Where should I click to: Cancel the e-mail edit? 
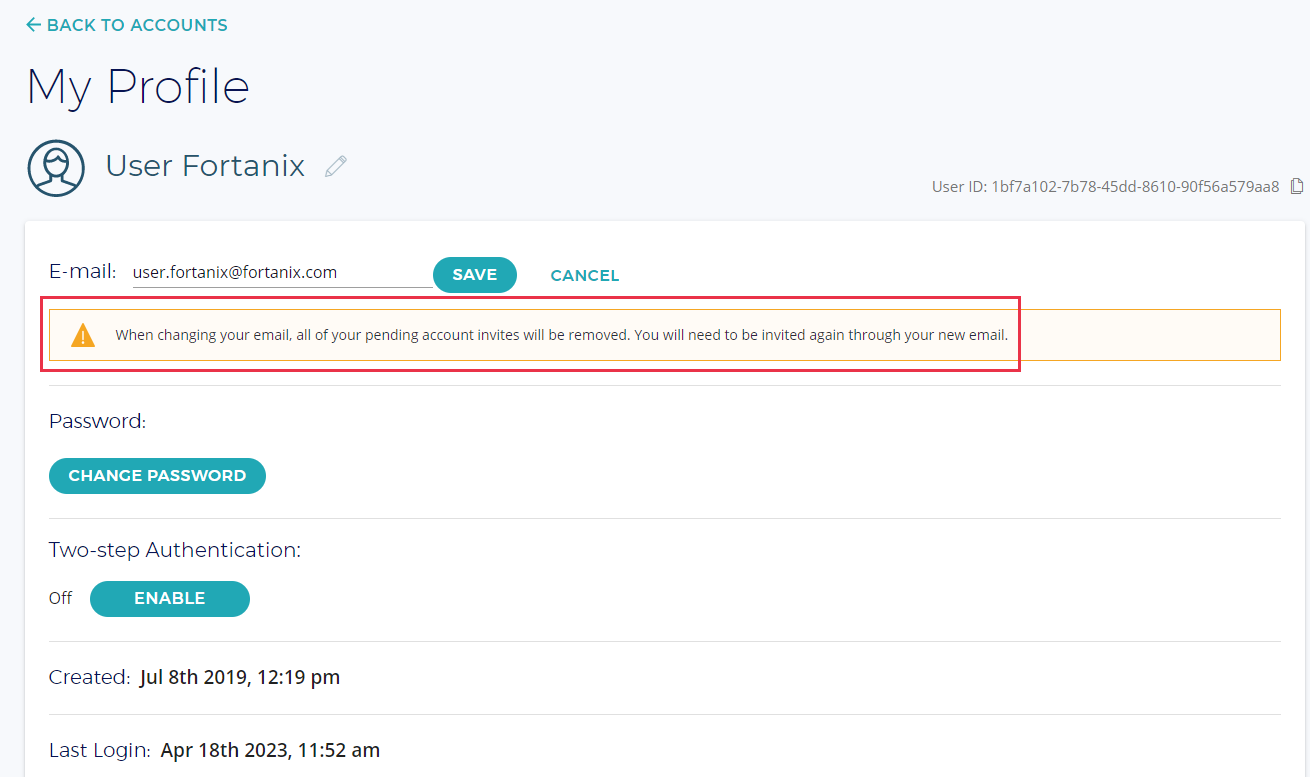tap(585, 275)
